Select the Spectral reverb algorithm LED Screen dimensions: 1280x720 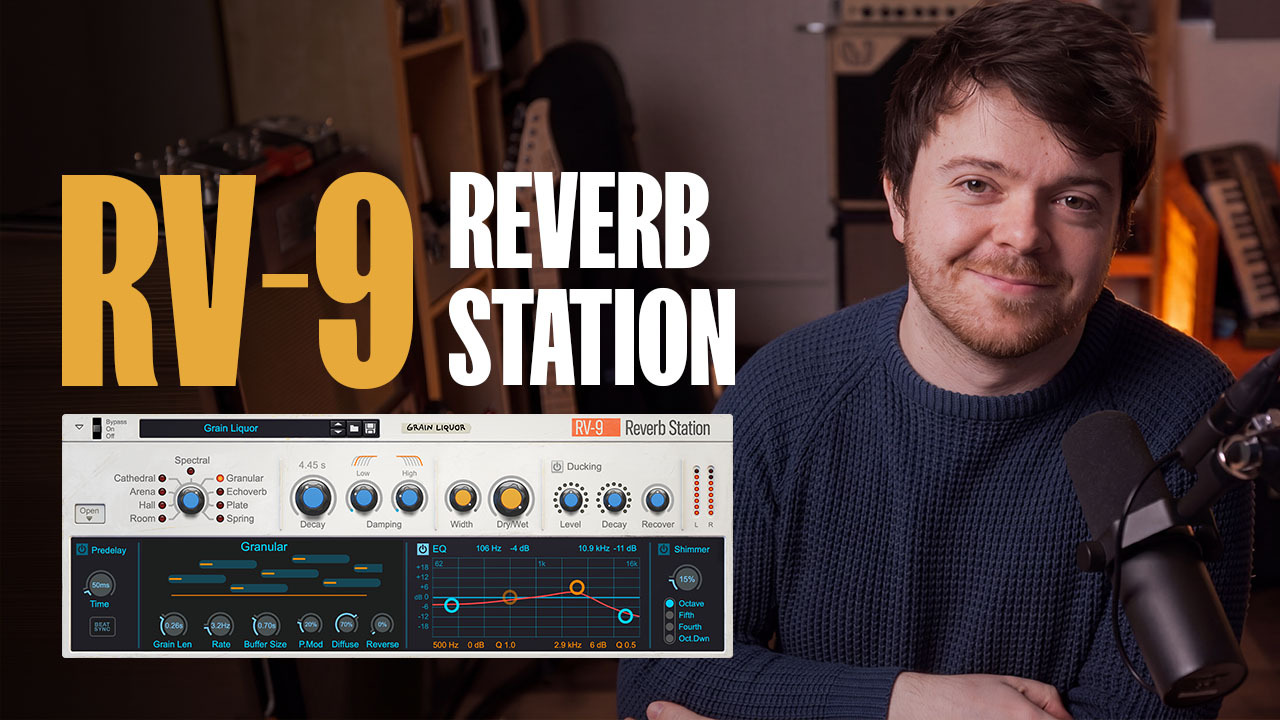[191, 471]
